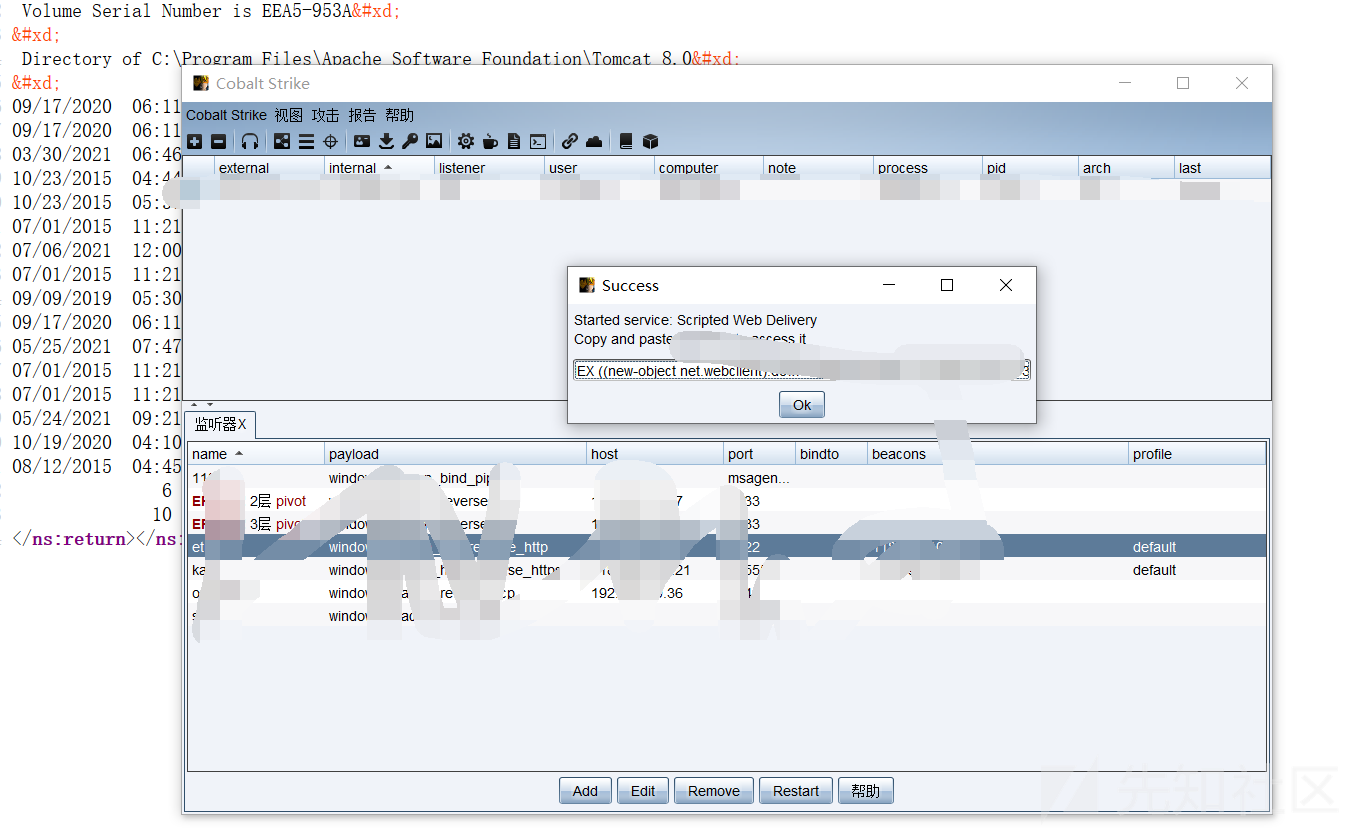Open Java signed applet coffee cup icon
The image size is (1362, 831).
[490, 141]
